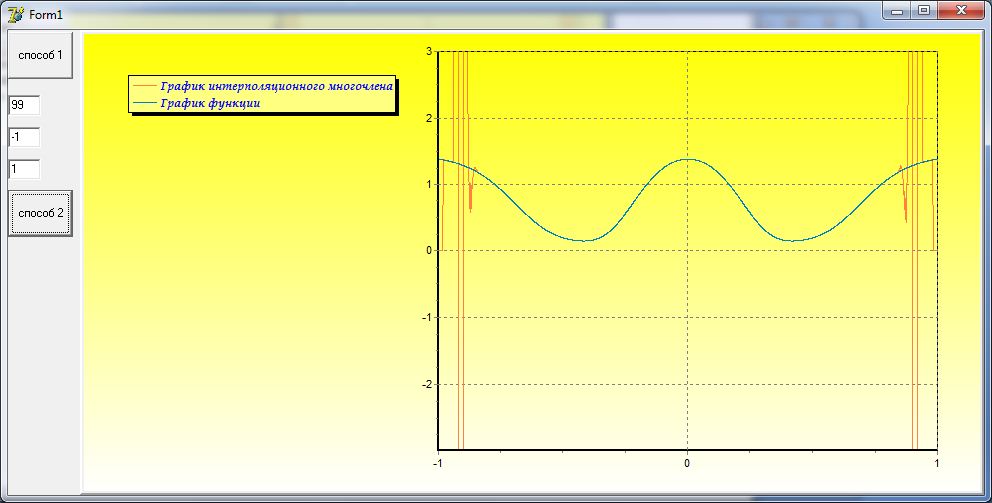
Task: Click legend entry "График функции"
Action: click(210, 103)
